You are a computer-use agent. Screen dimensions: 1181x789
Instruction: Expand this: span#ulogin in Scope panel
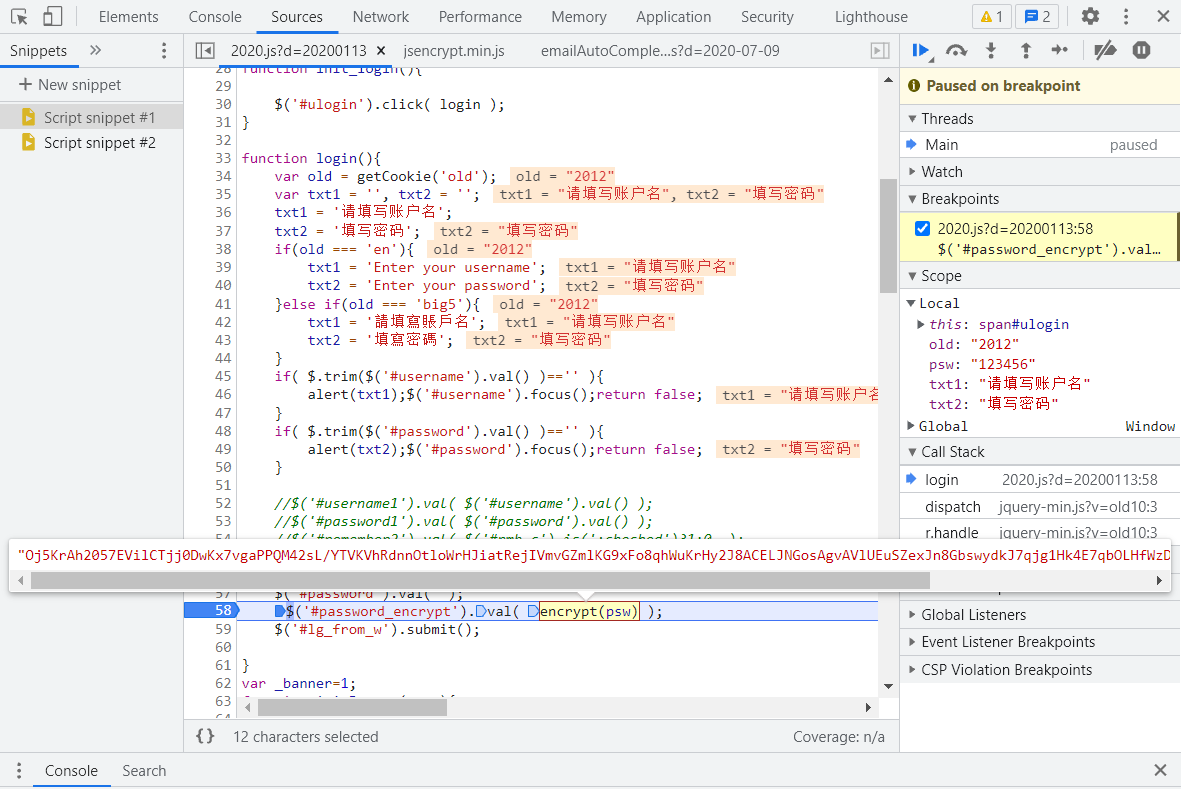(x=922, y=323)
